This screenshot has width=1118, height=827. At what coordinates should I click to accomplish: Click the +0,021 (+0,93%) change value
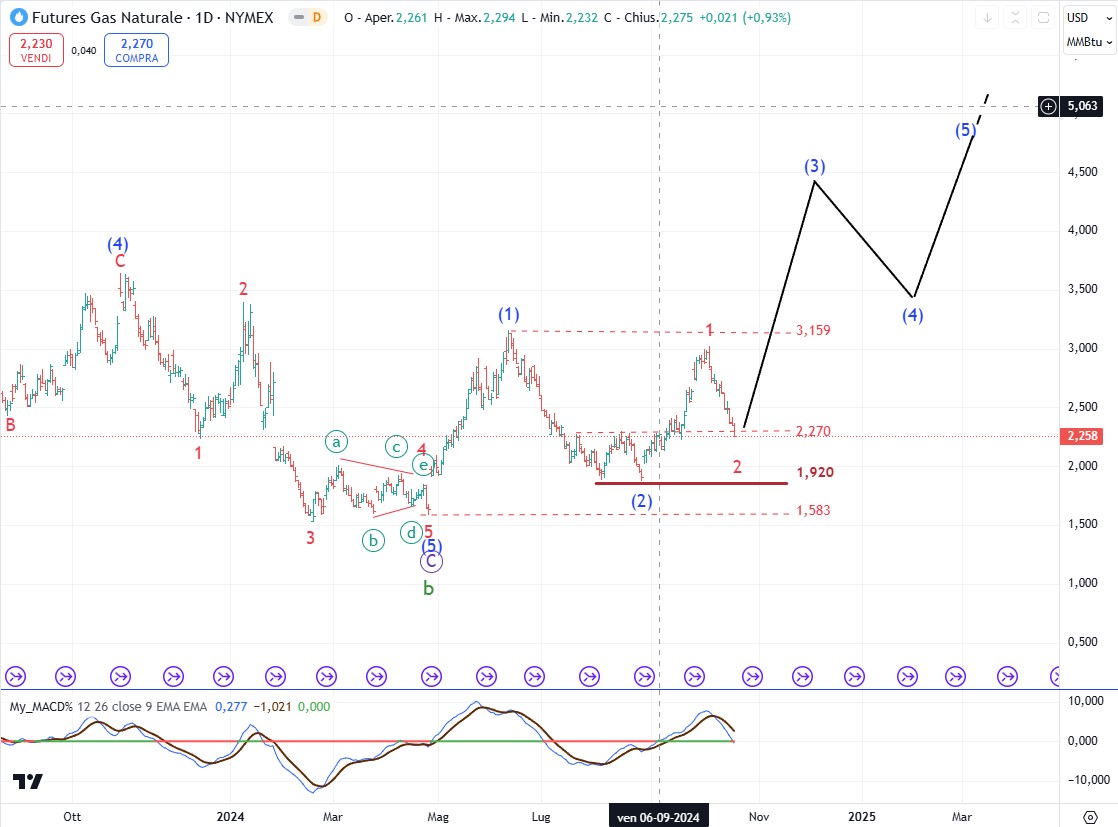(744, 18)
